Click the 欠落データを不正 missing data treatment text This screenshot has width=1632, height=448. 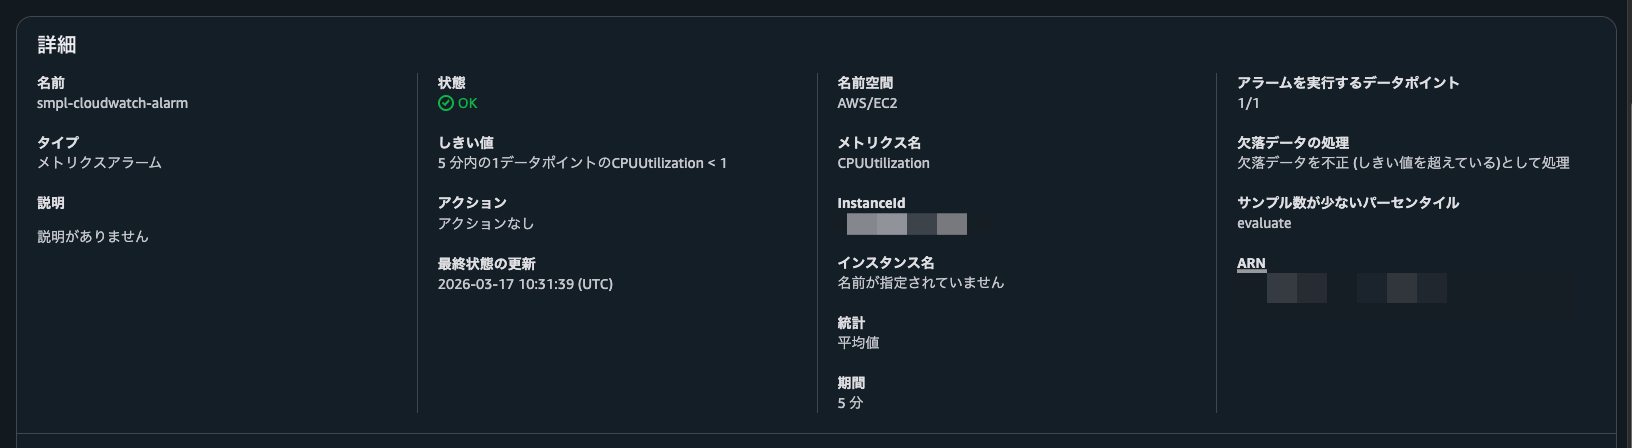point(1402,162)
